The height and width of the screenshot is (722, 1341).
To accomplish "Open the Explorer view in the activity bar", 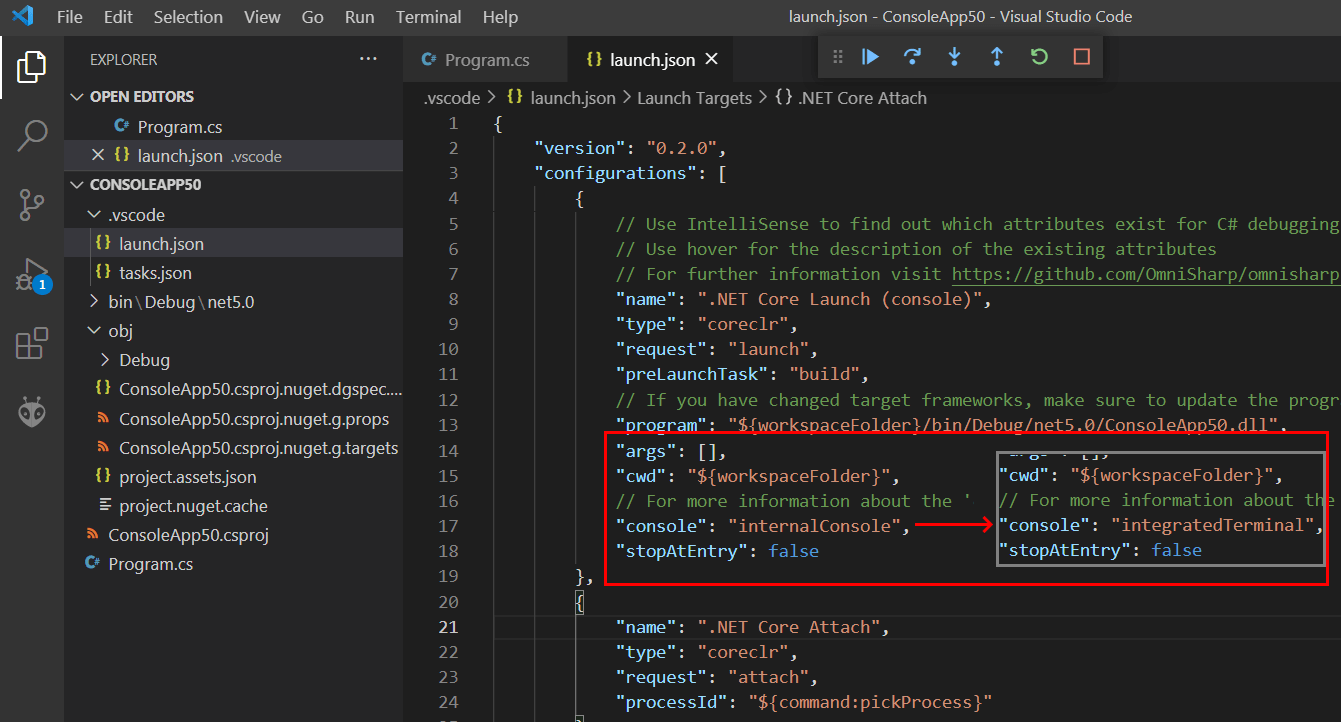I will point(32,67).
